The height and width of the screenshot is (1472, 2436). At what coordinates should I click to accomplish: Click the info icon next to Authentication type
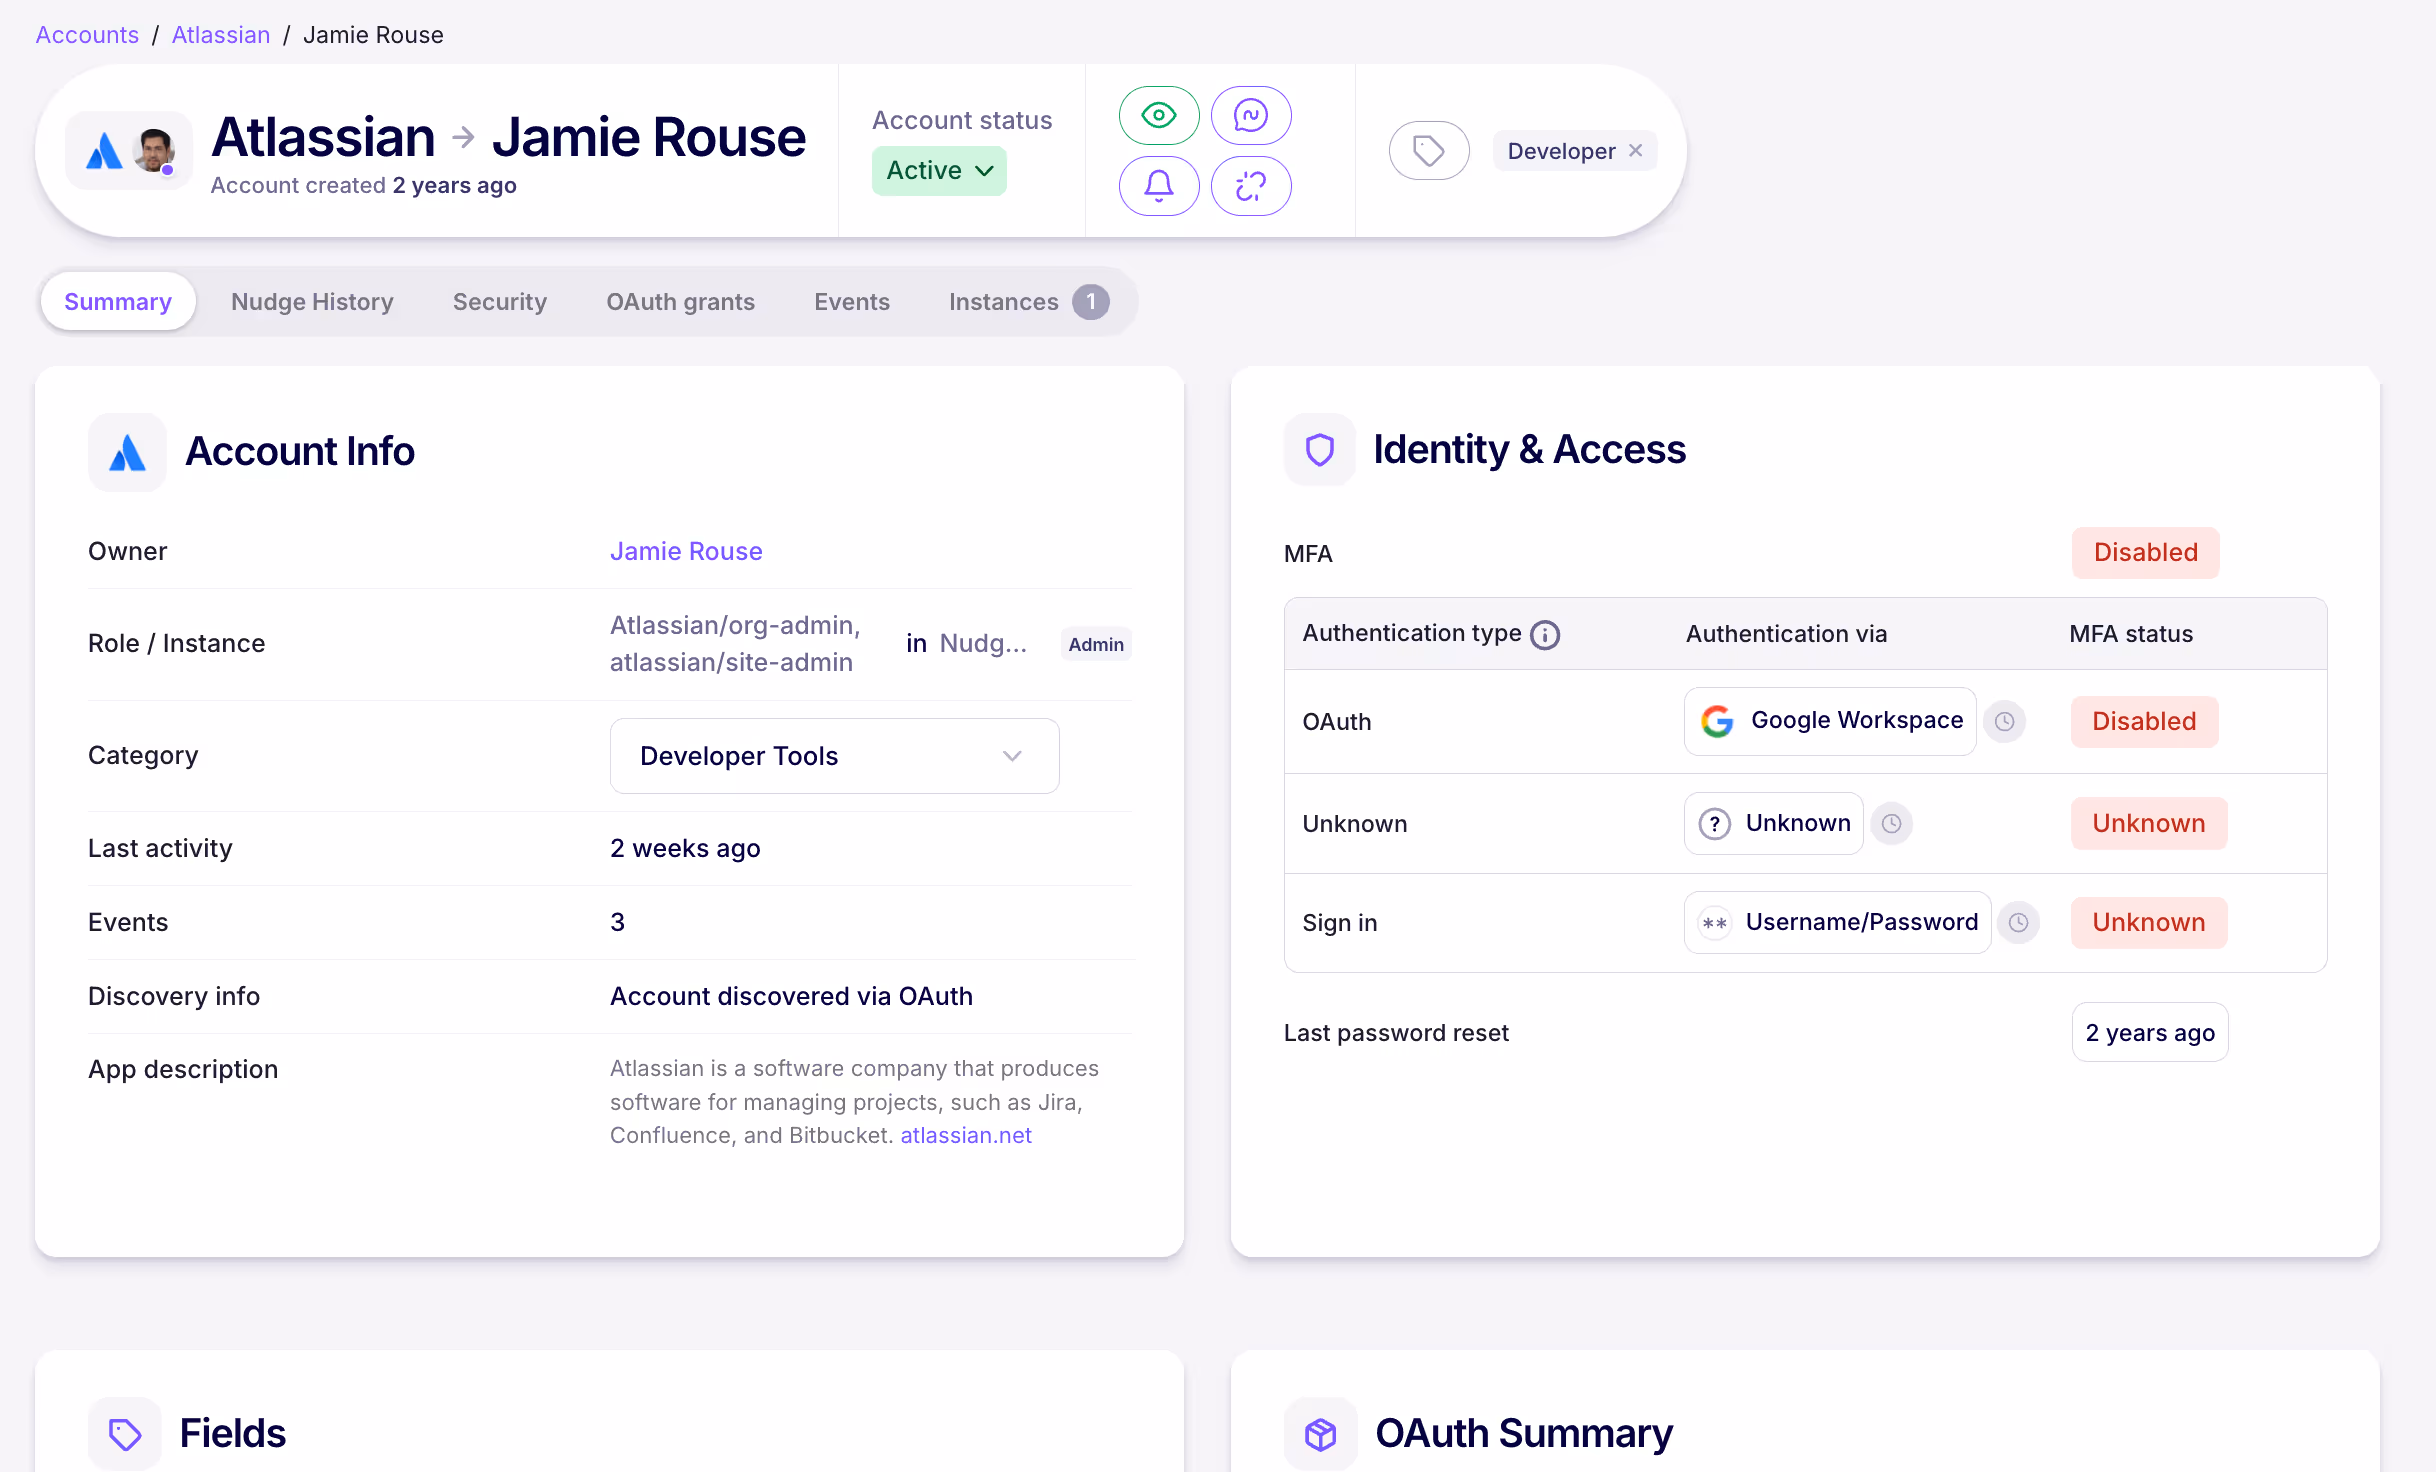1545,635
